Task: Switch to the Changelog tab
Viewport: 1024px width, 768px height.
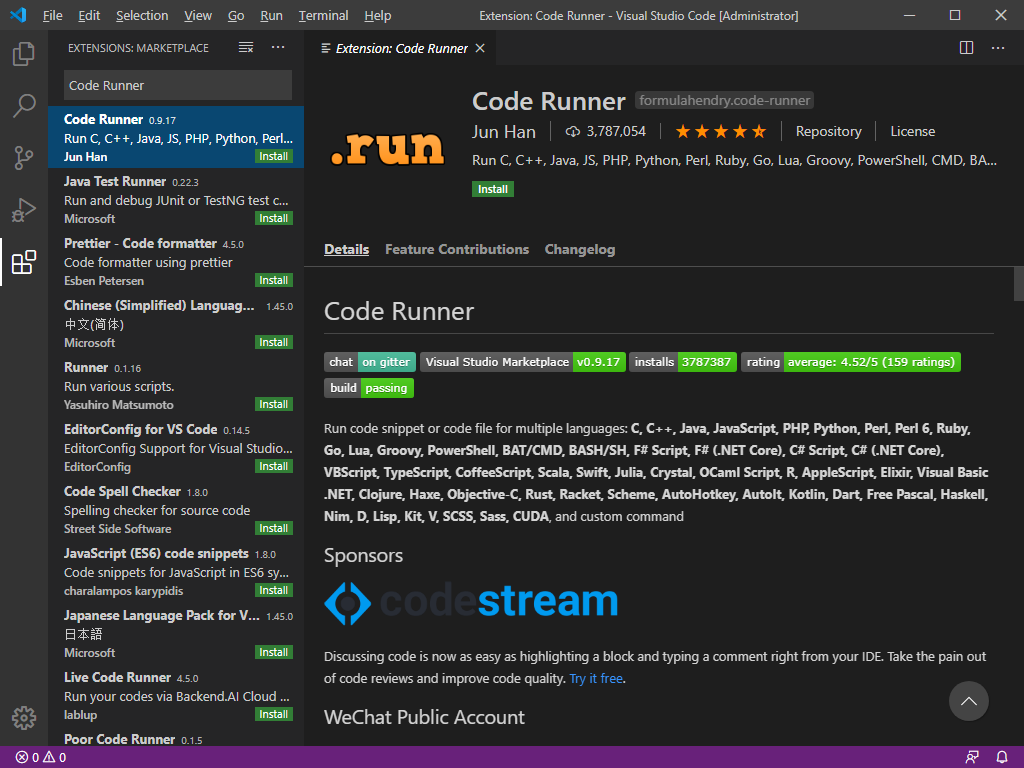Action: point(580,249)
